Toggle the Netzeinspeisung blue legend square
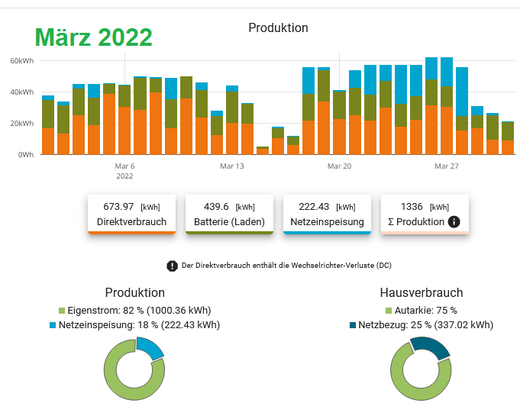Viewport: 520px width, 403px height. (53, 325)
